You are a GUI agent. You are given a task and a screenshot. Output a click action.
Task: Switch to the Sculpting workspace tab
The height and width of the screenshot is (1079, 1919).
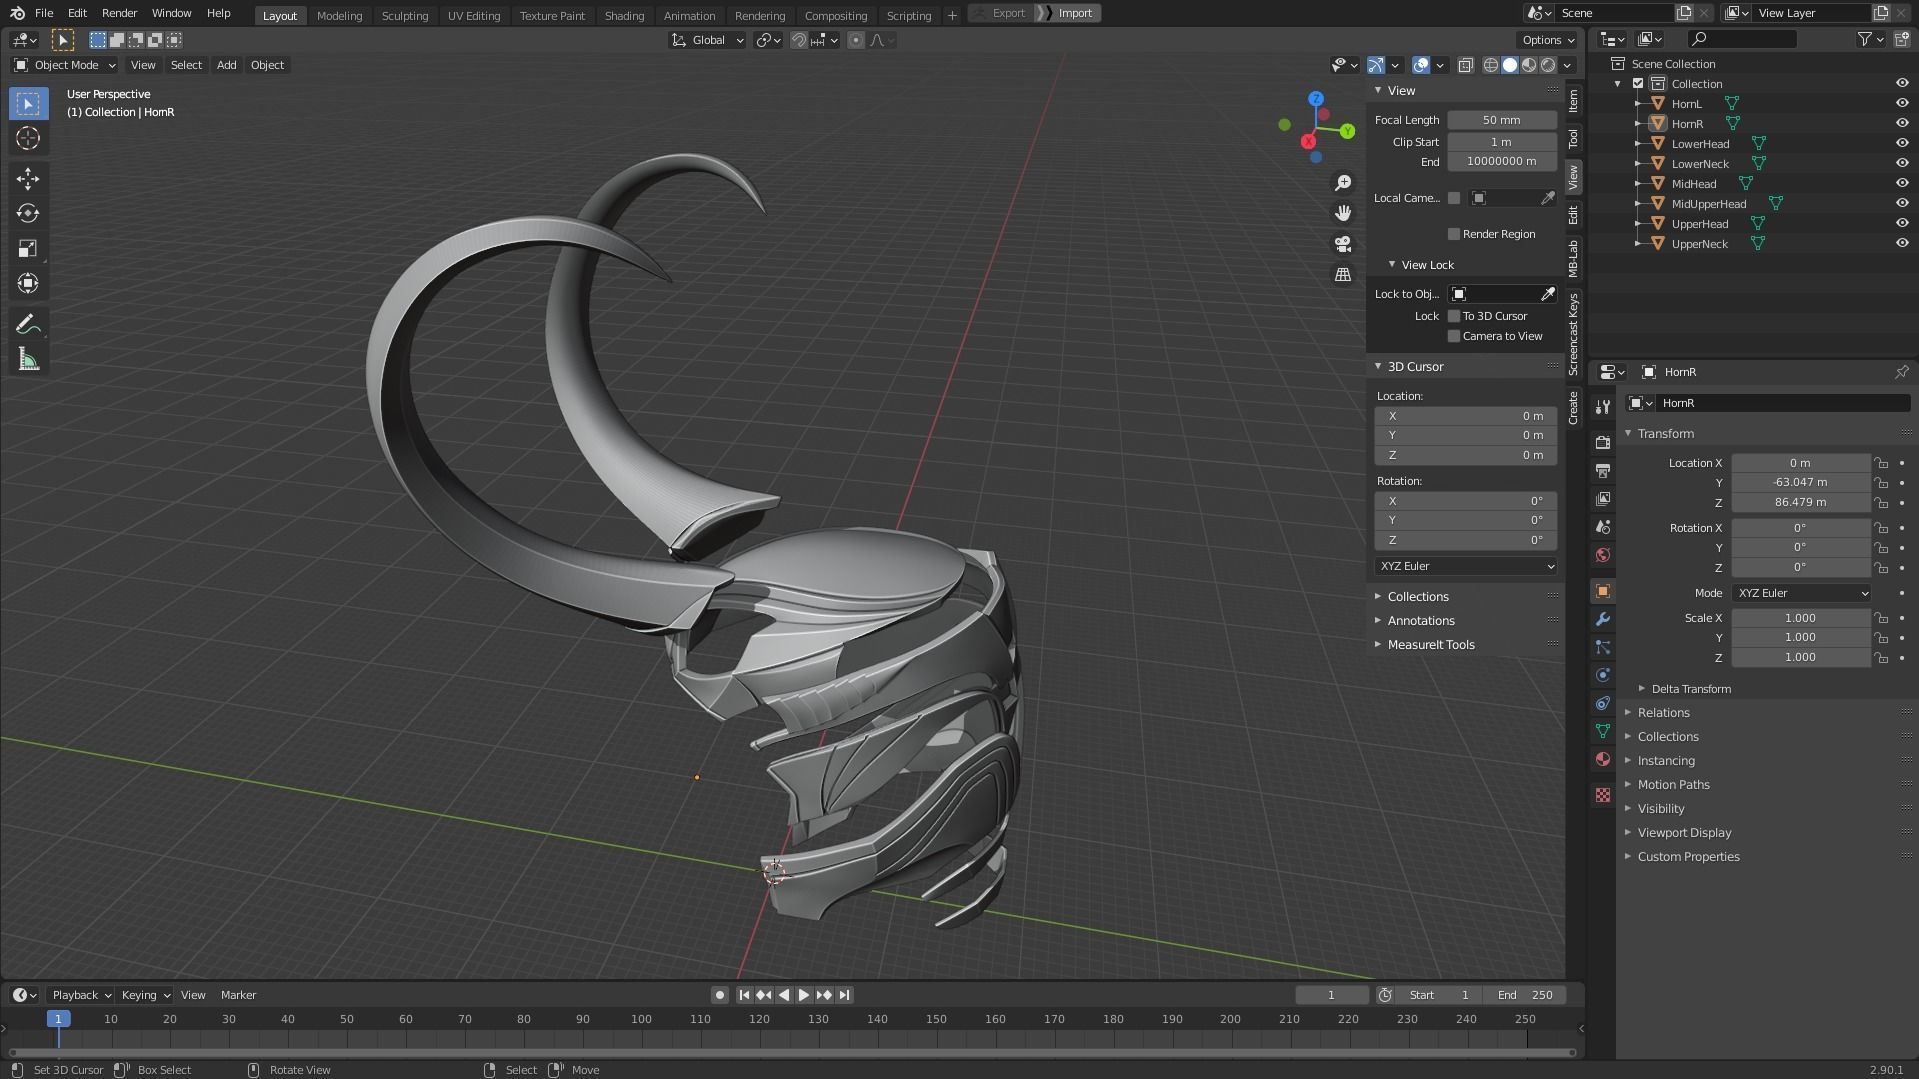[x=404, y=15]
